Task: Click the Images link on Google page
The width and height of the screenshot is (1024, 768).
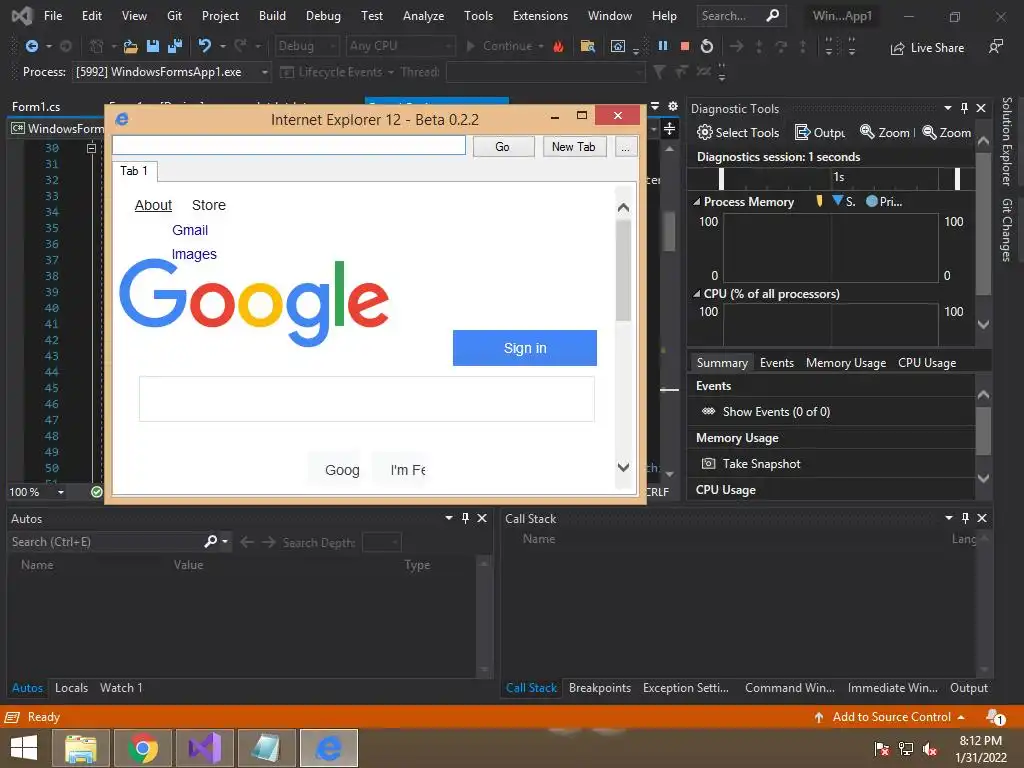Action: coord(194,254)
